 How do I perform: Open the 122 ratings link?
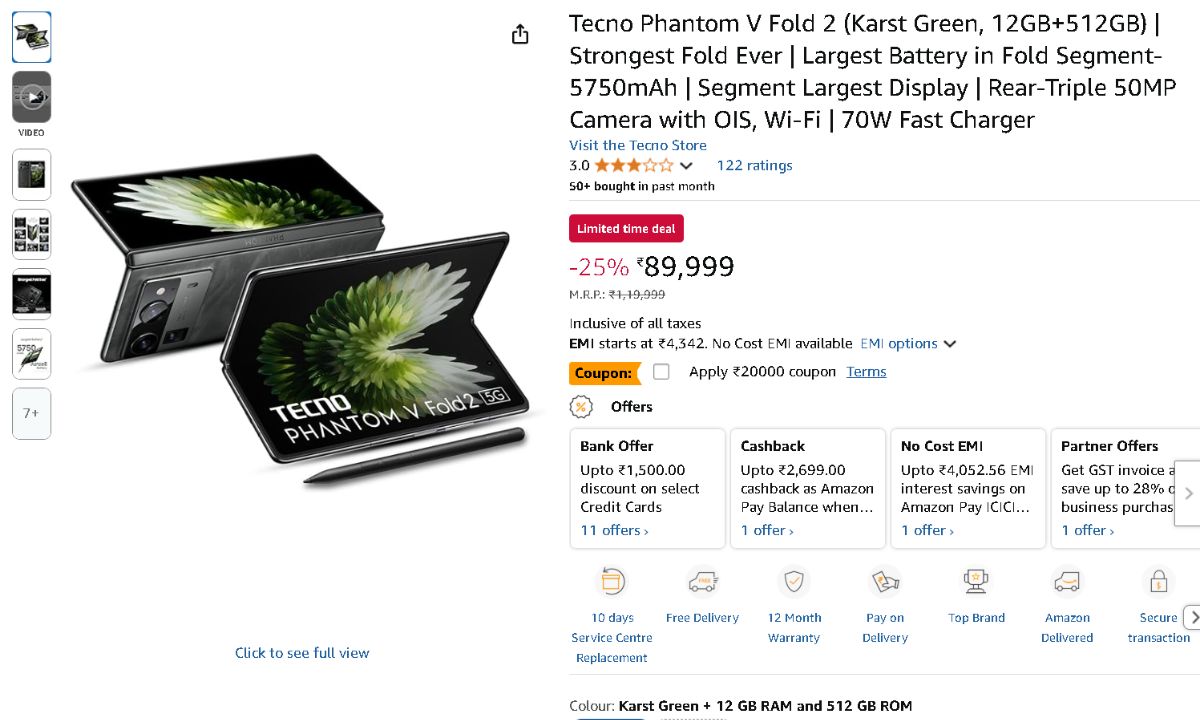tap(754, 166)
